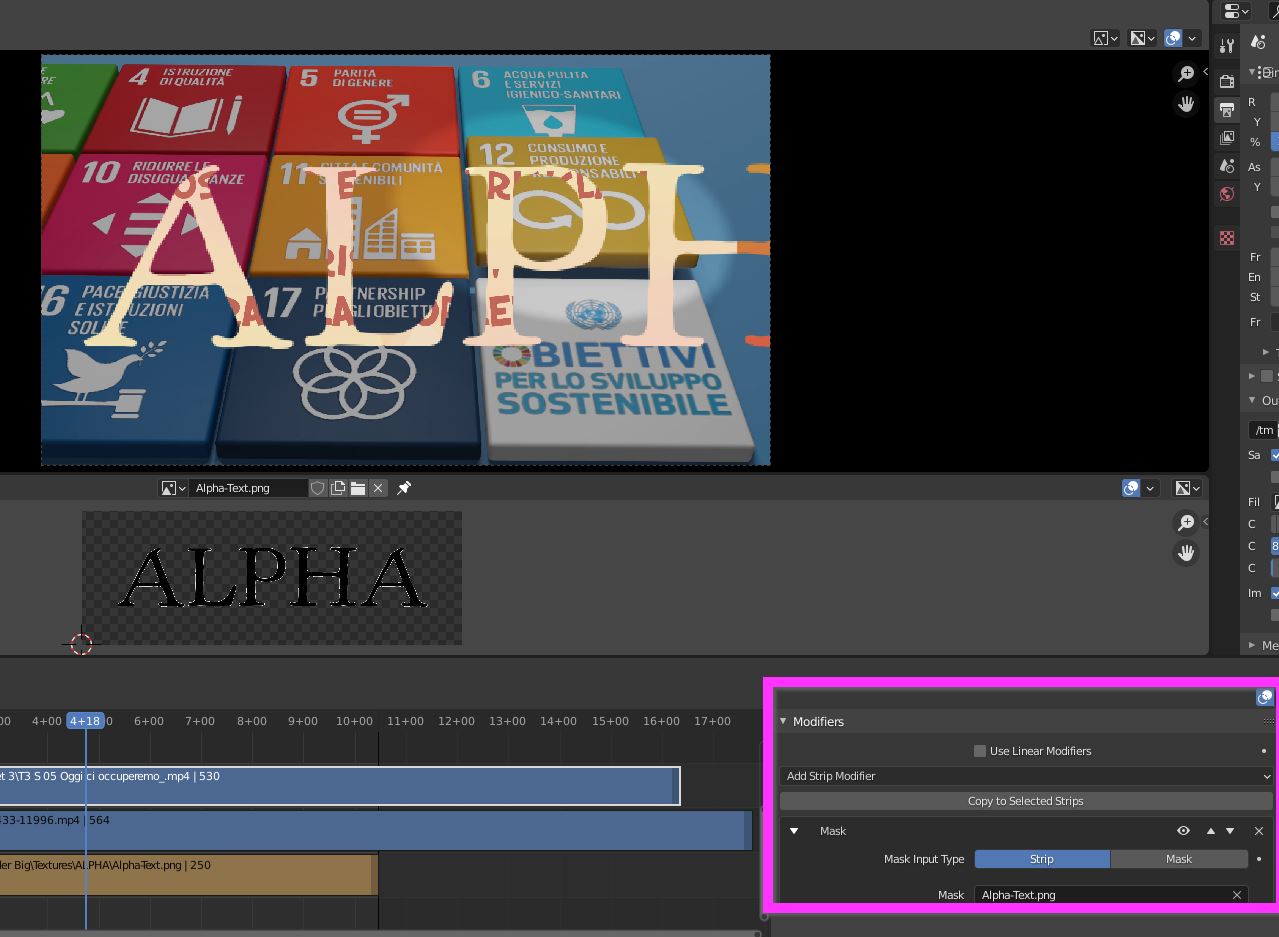1279x937 pixels.
Task: Create new image copy icon
Action: tap(338, 488)
